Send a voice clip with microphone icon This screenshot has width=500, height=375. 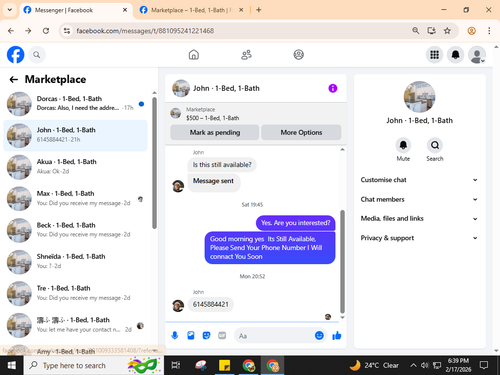coord(175,335)
